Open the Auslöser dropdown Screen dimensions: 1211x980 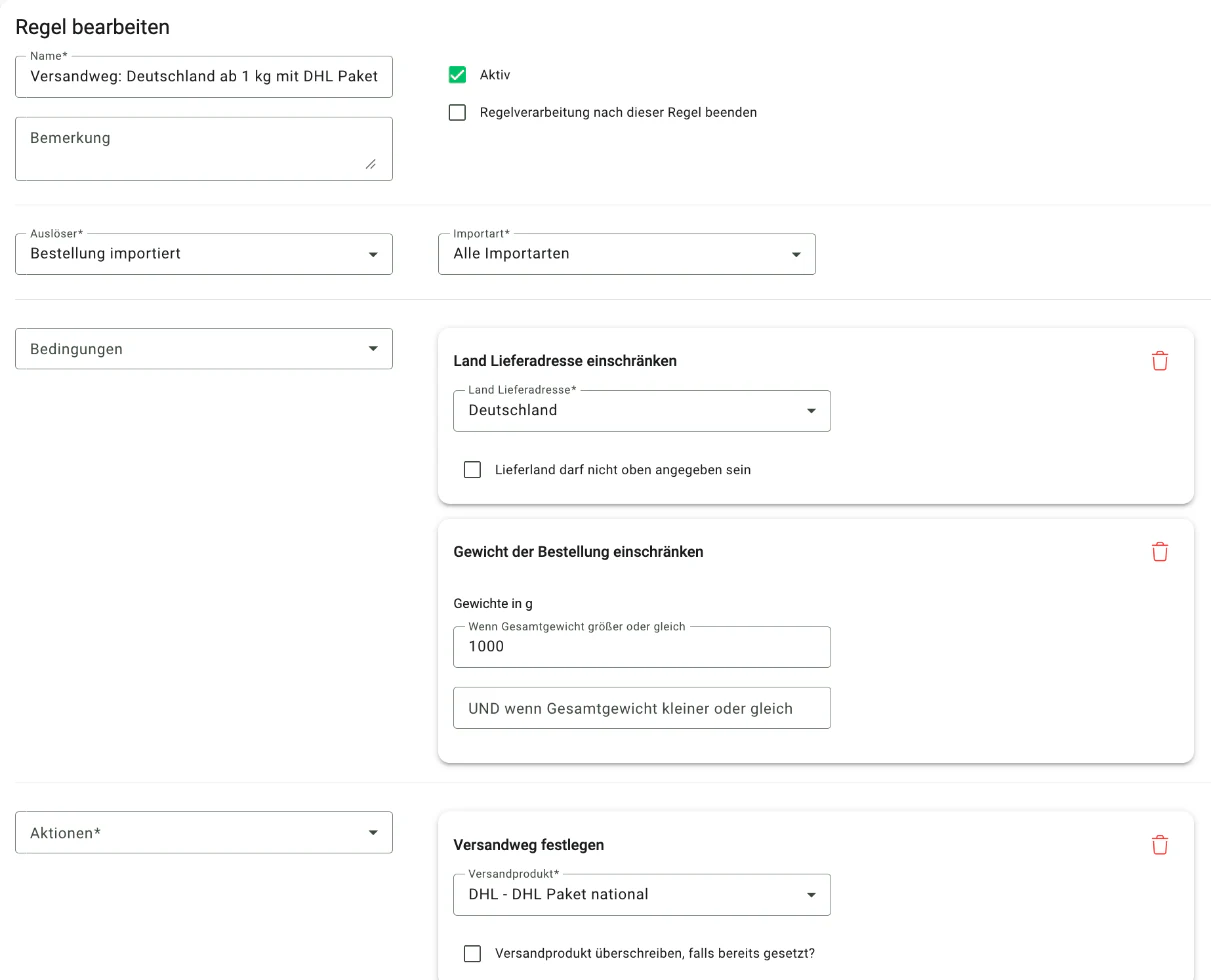204,254
